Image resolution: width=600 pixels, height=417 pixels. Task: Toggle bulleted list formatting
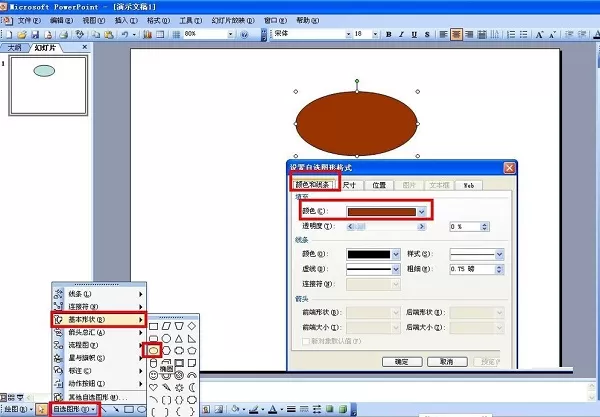tap(524, 34)
